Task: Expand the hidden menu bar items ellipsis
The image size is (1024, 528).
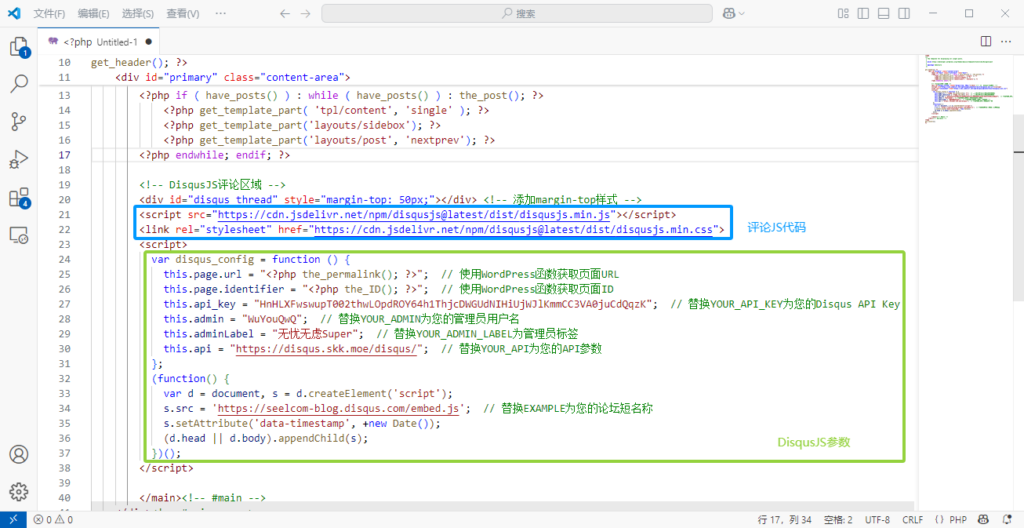Action: [218, 14]
